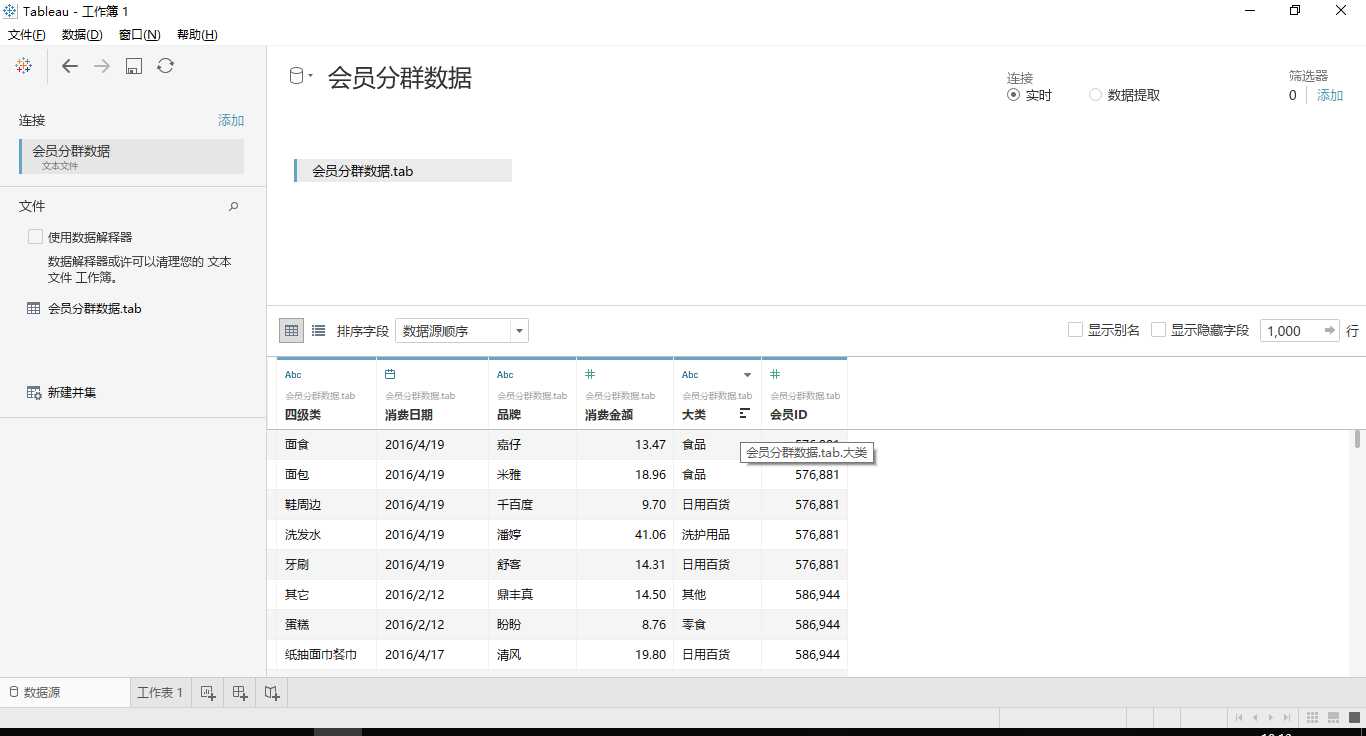Viewport: 1366px width, 736px height.
Task: Click the refresh data source icon
Action: click(x=166, y=66)
